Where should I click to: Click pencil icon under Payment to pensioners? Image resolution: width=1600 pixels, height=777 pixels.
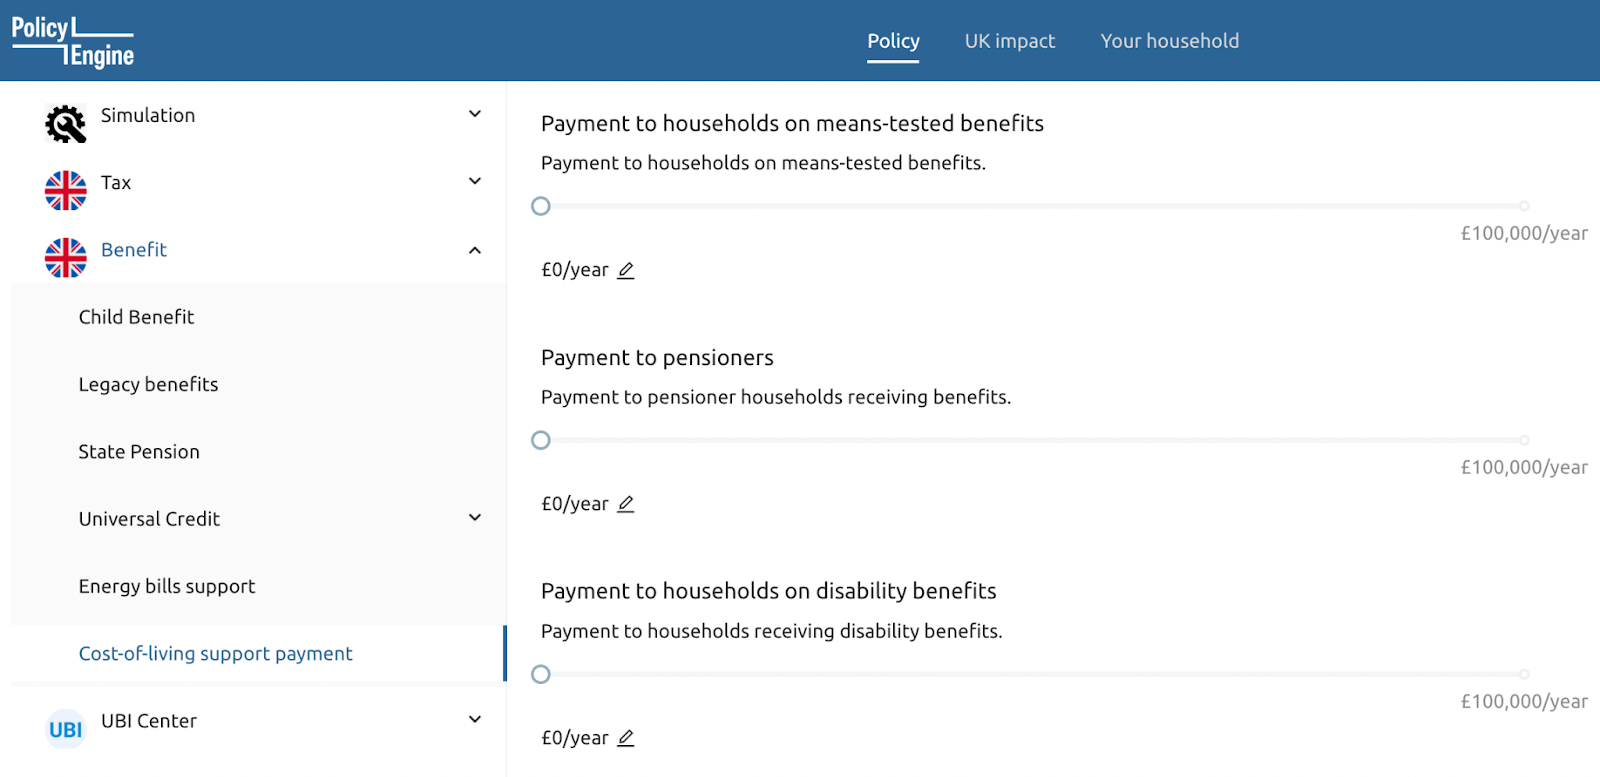(626, 504)
